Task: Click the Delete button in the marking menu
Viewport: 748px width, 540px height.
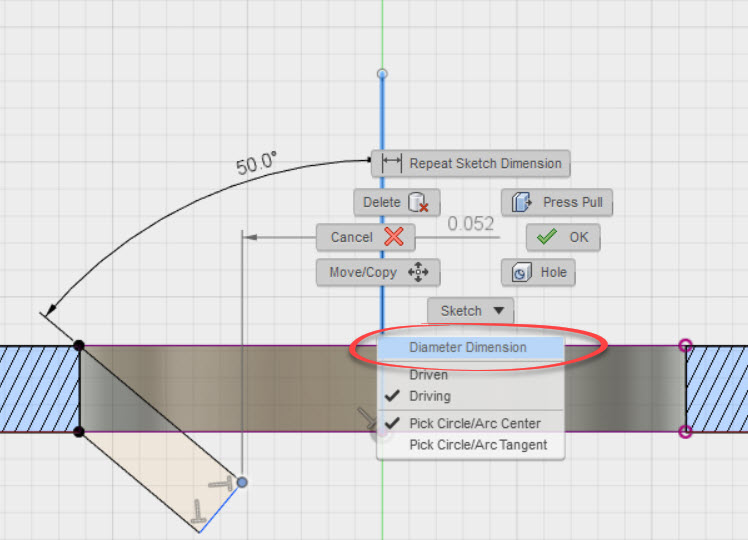Action: coord(396,202)
